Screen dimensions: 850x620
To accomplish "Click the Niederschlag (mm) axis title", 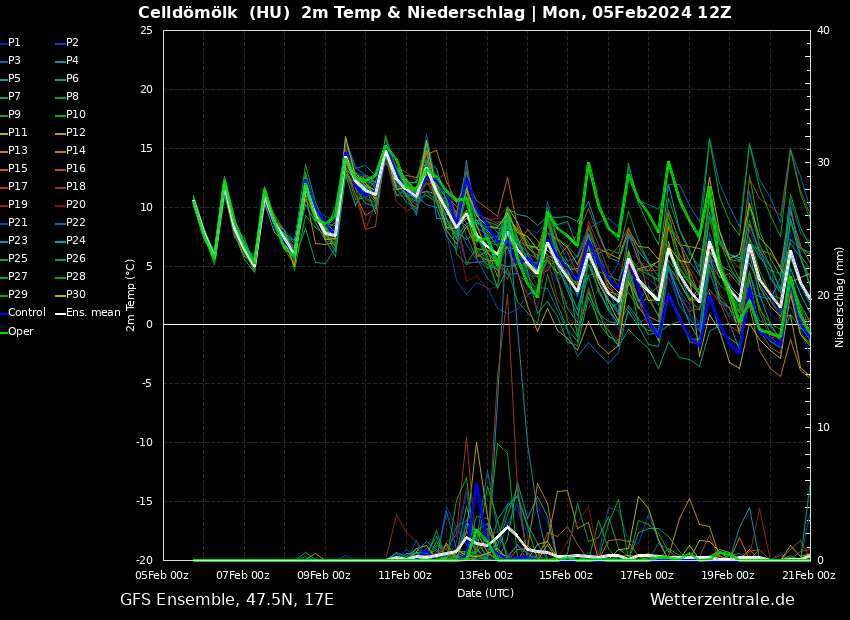I will 840,297.
